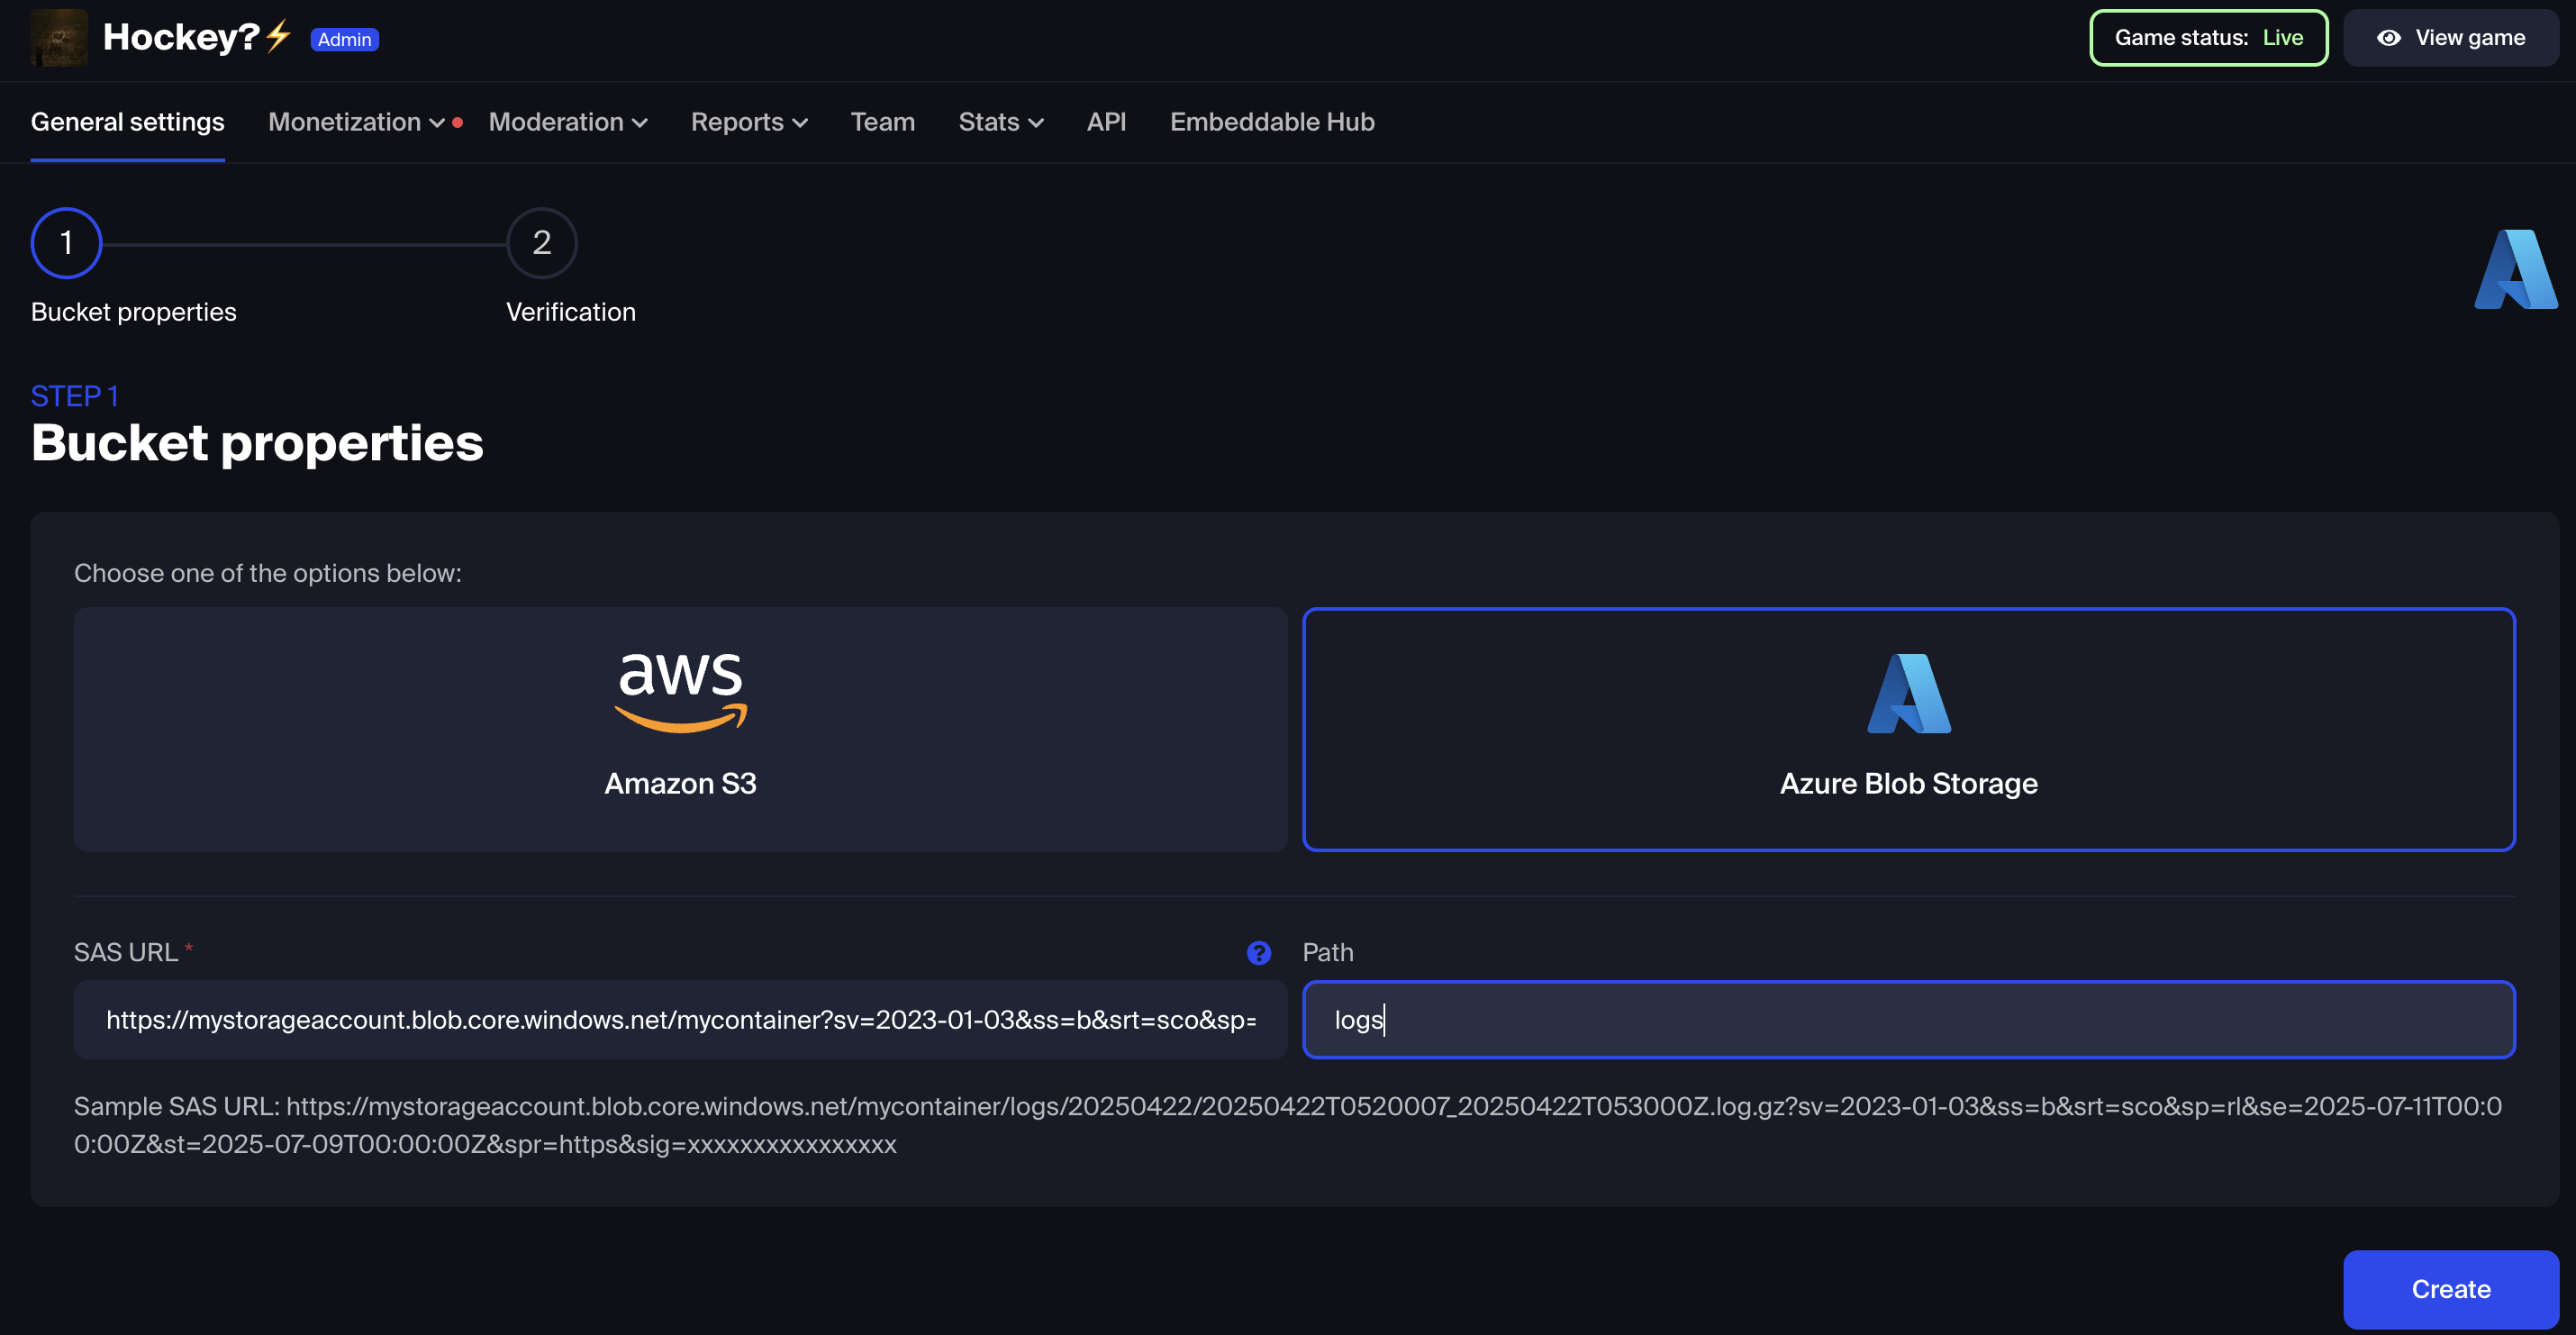Click the AWS logo icon

coord(680,692)
